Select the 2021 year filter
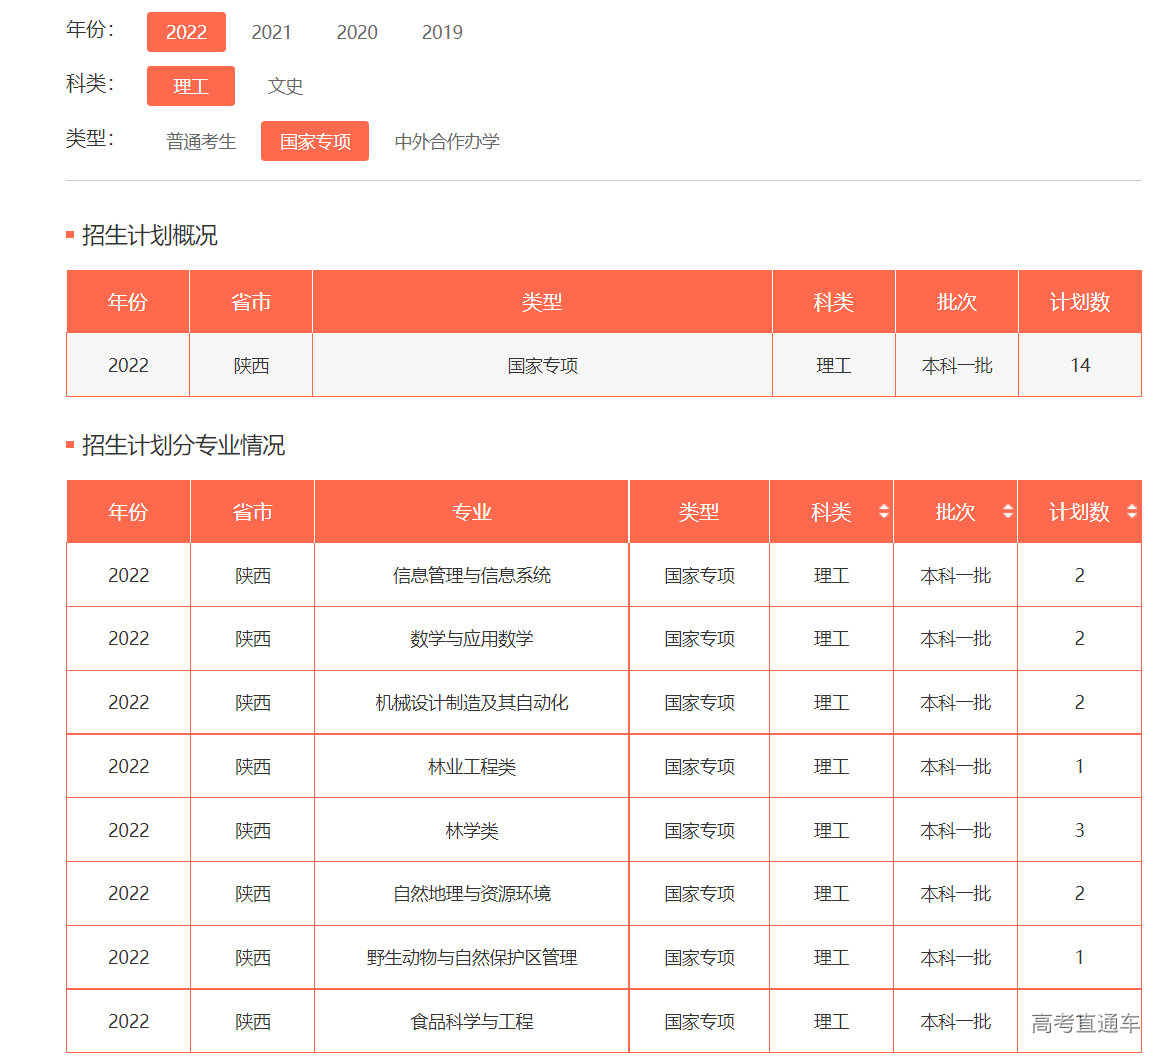The height and width of the screenshot is (1063, 1169). (x=271, y=32)
